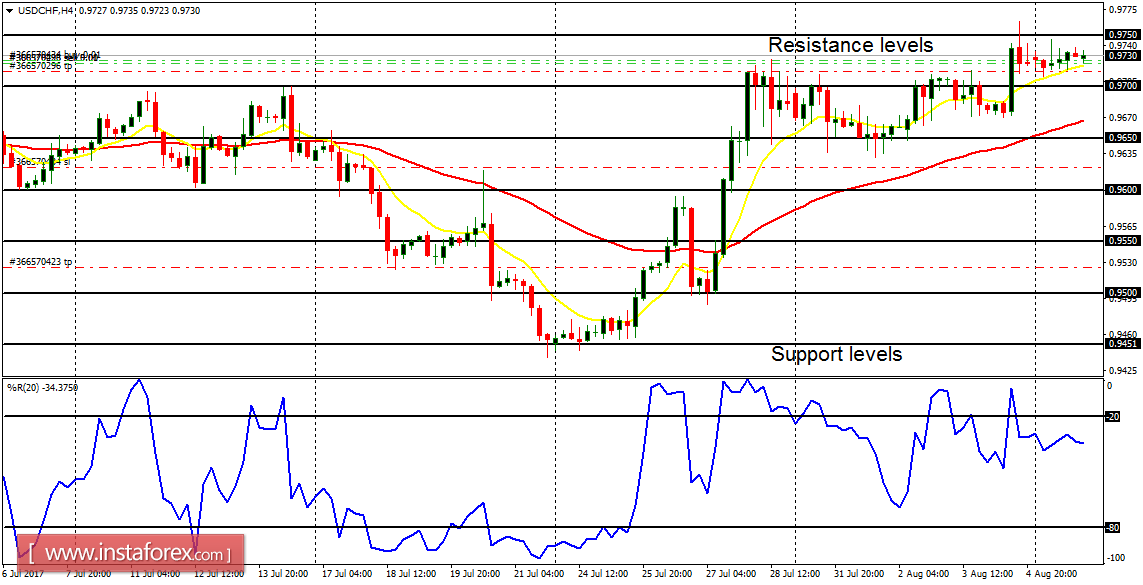
Task: Select the USDCHF,H4 chart title text
Action: click(45, 10)
